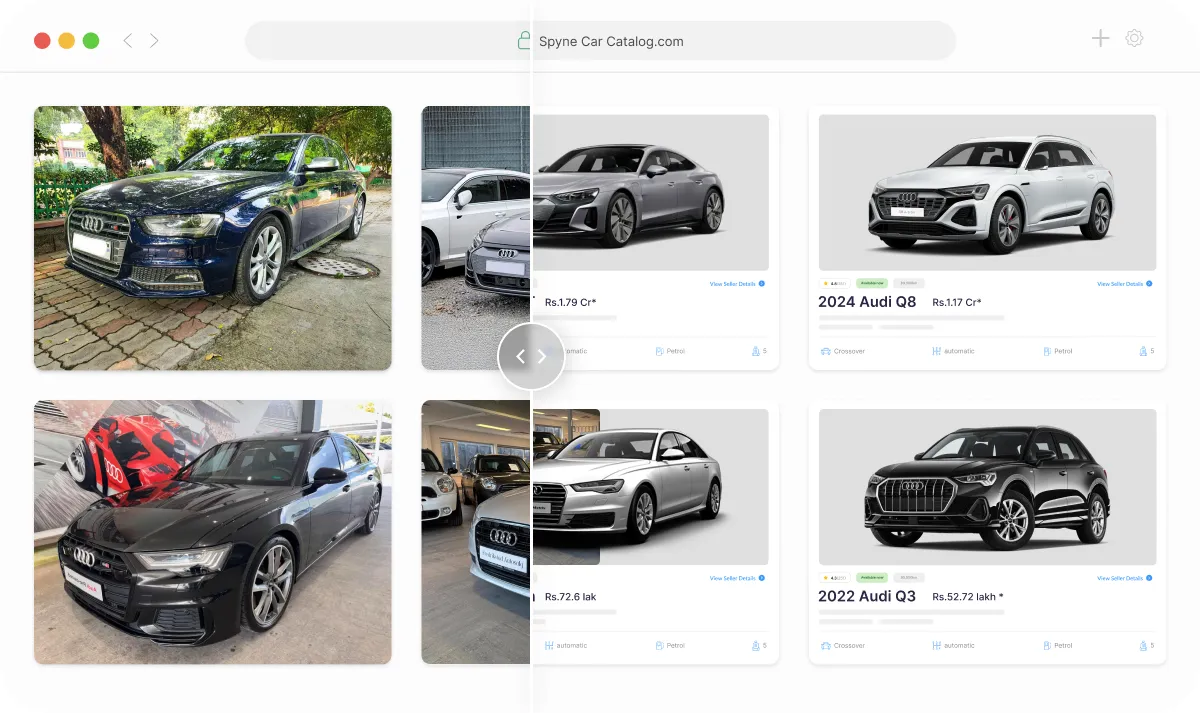
Task: Click the gearbox automatic icon on Audi Q8 card
Action: [x=937, y=351]
